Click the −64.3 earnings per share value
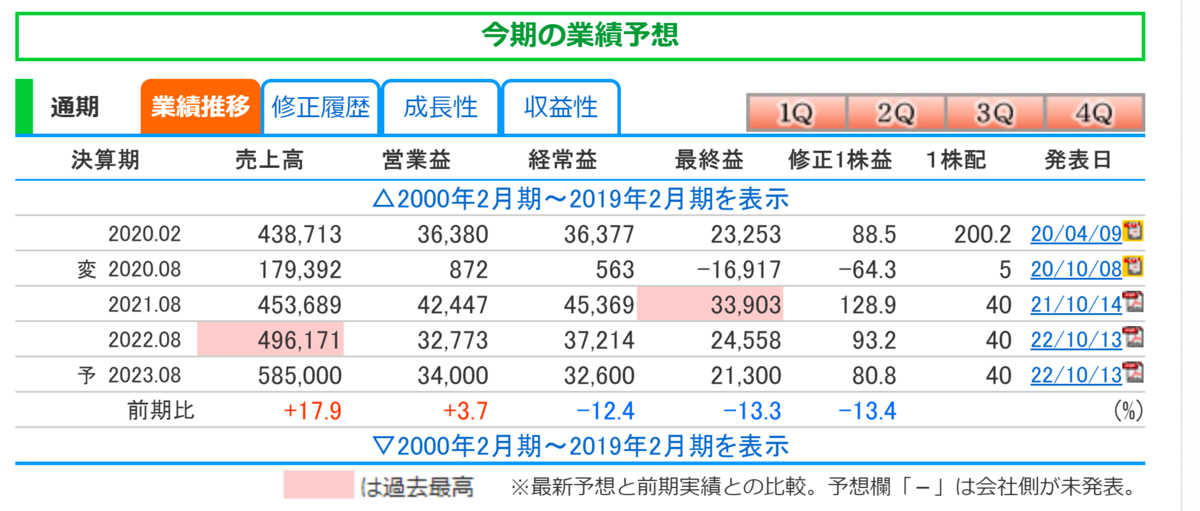The width and height of the screenshot is (1200, 511). [867, 270]
